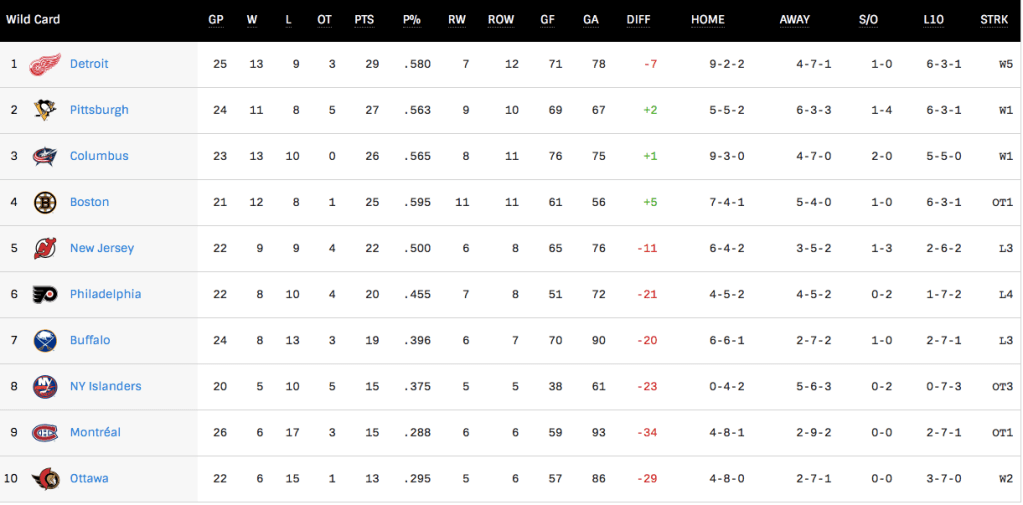The height and width of the screenshot is (505, 1023).
Task: Click the Pittsburgh Penguins logo
Action: [45, 110]
